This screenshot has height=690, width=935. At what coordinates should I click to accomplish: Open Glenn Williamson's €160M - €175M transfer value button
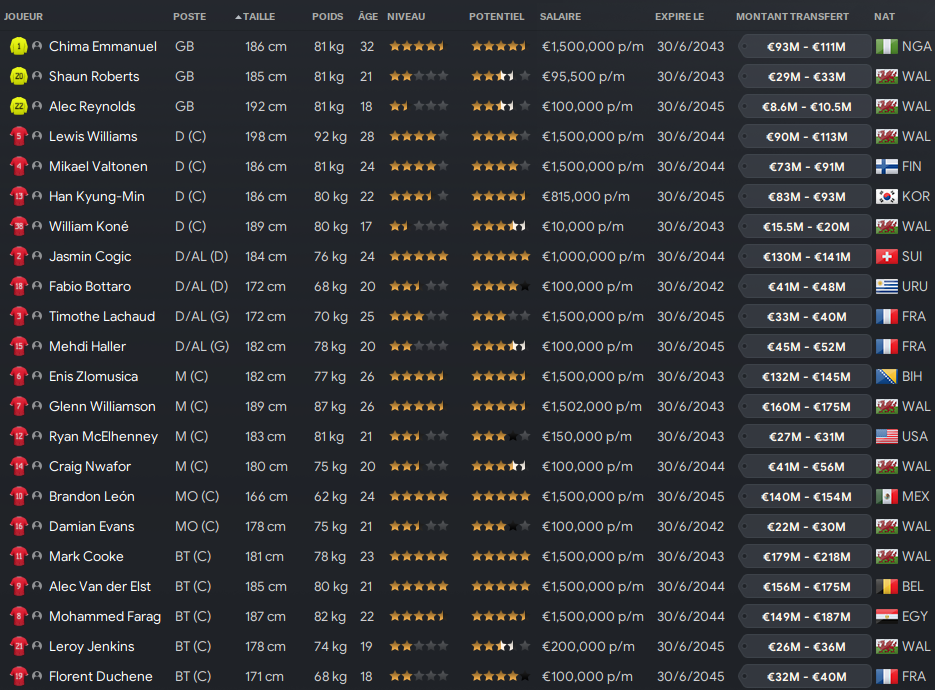pos(806,407)
